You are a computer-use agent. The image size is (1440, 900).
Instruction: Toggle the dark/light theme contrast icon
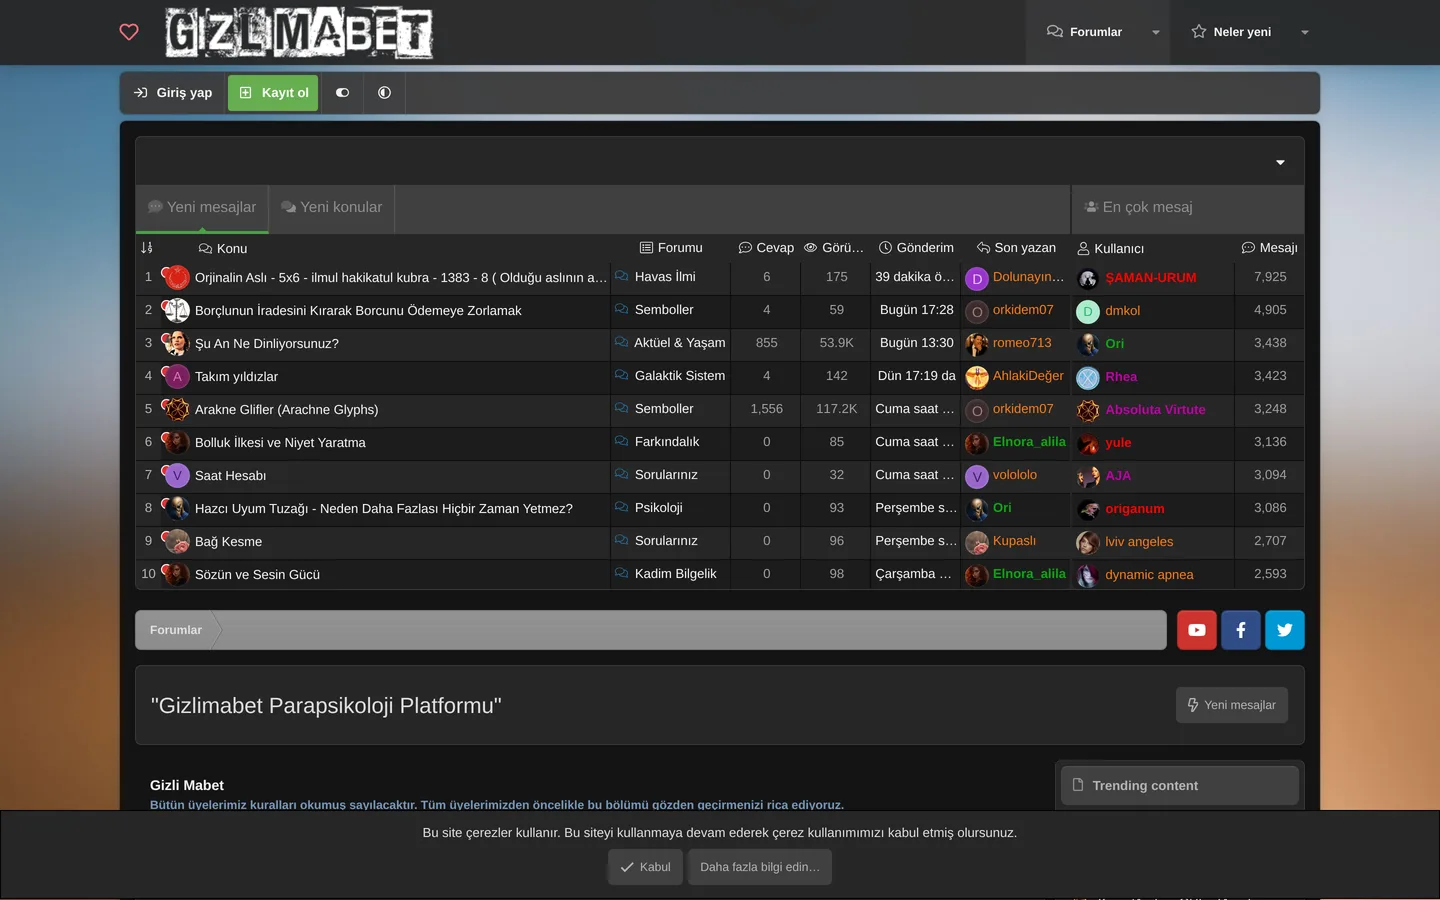point(384,93)
